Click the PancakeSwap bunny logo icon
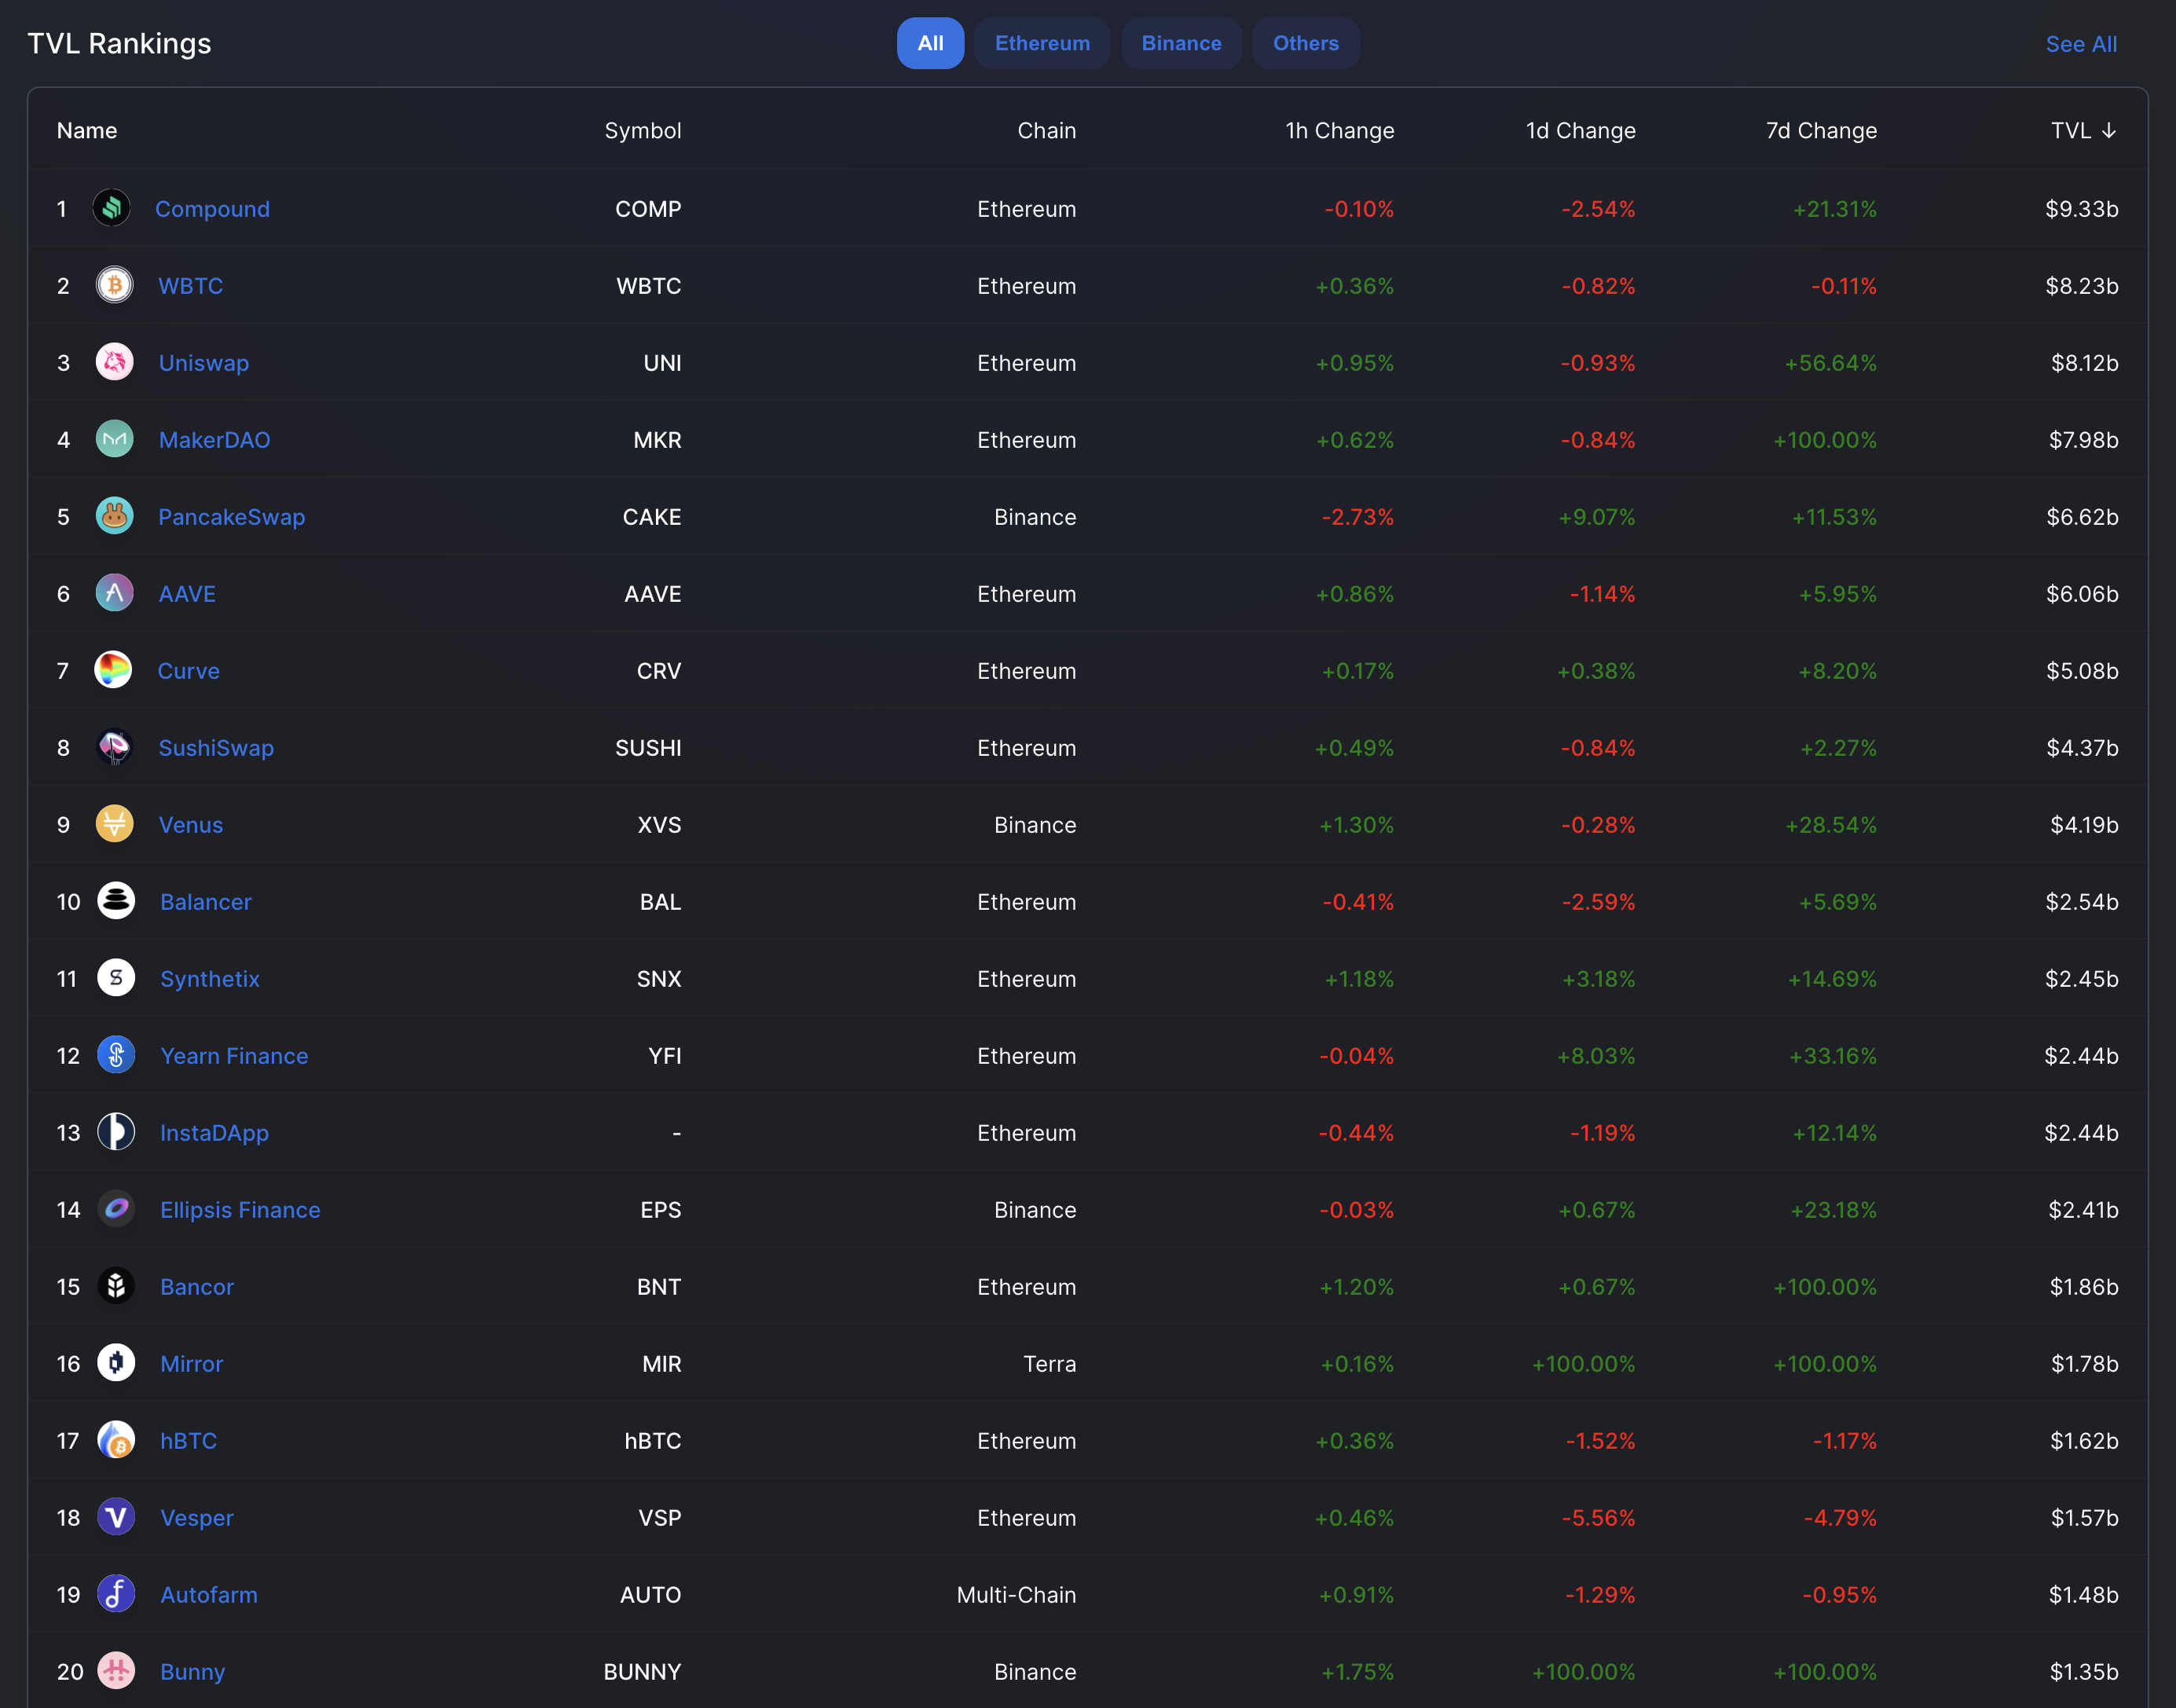This screenshot has width=2176, height=1708. (x=114, y=516)
